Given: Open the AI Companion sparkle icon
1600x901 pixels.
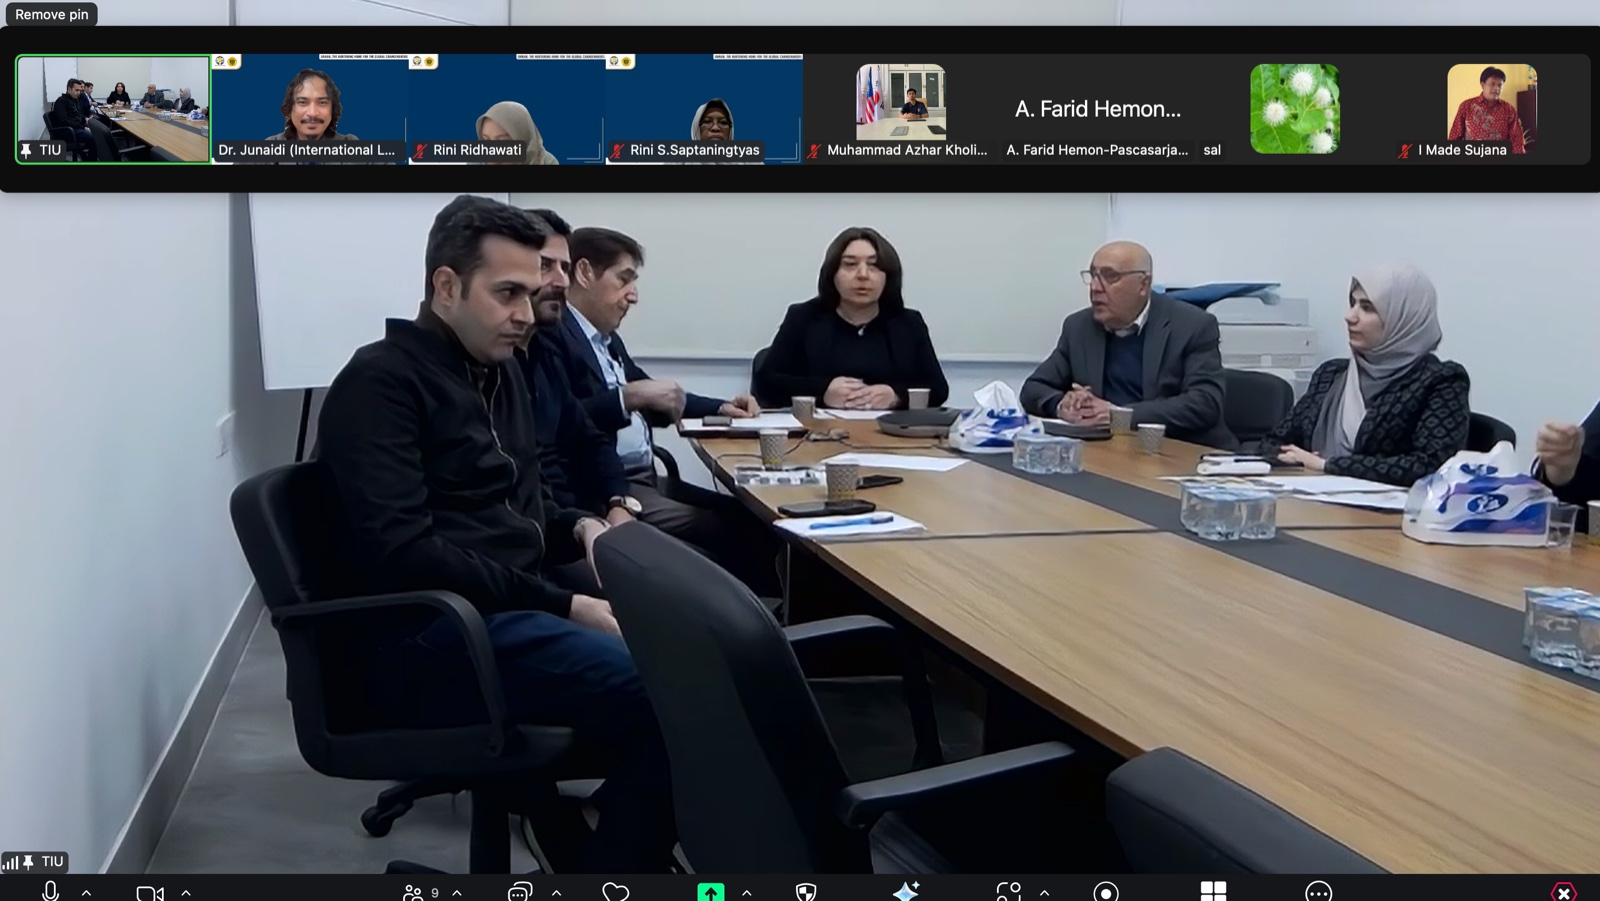Looking at the screenshot, I should click(x=906, y=892).
